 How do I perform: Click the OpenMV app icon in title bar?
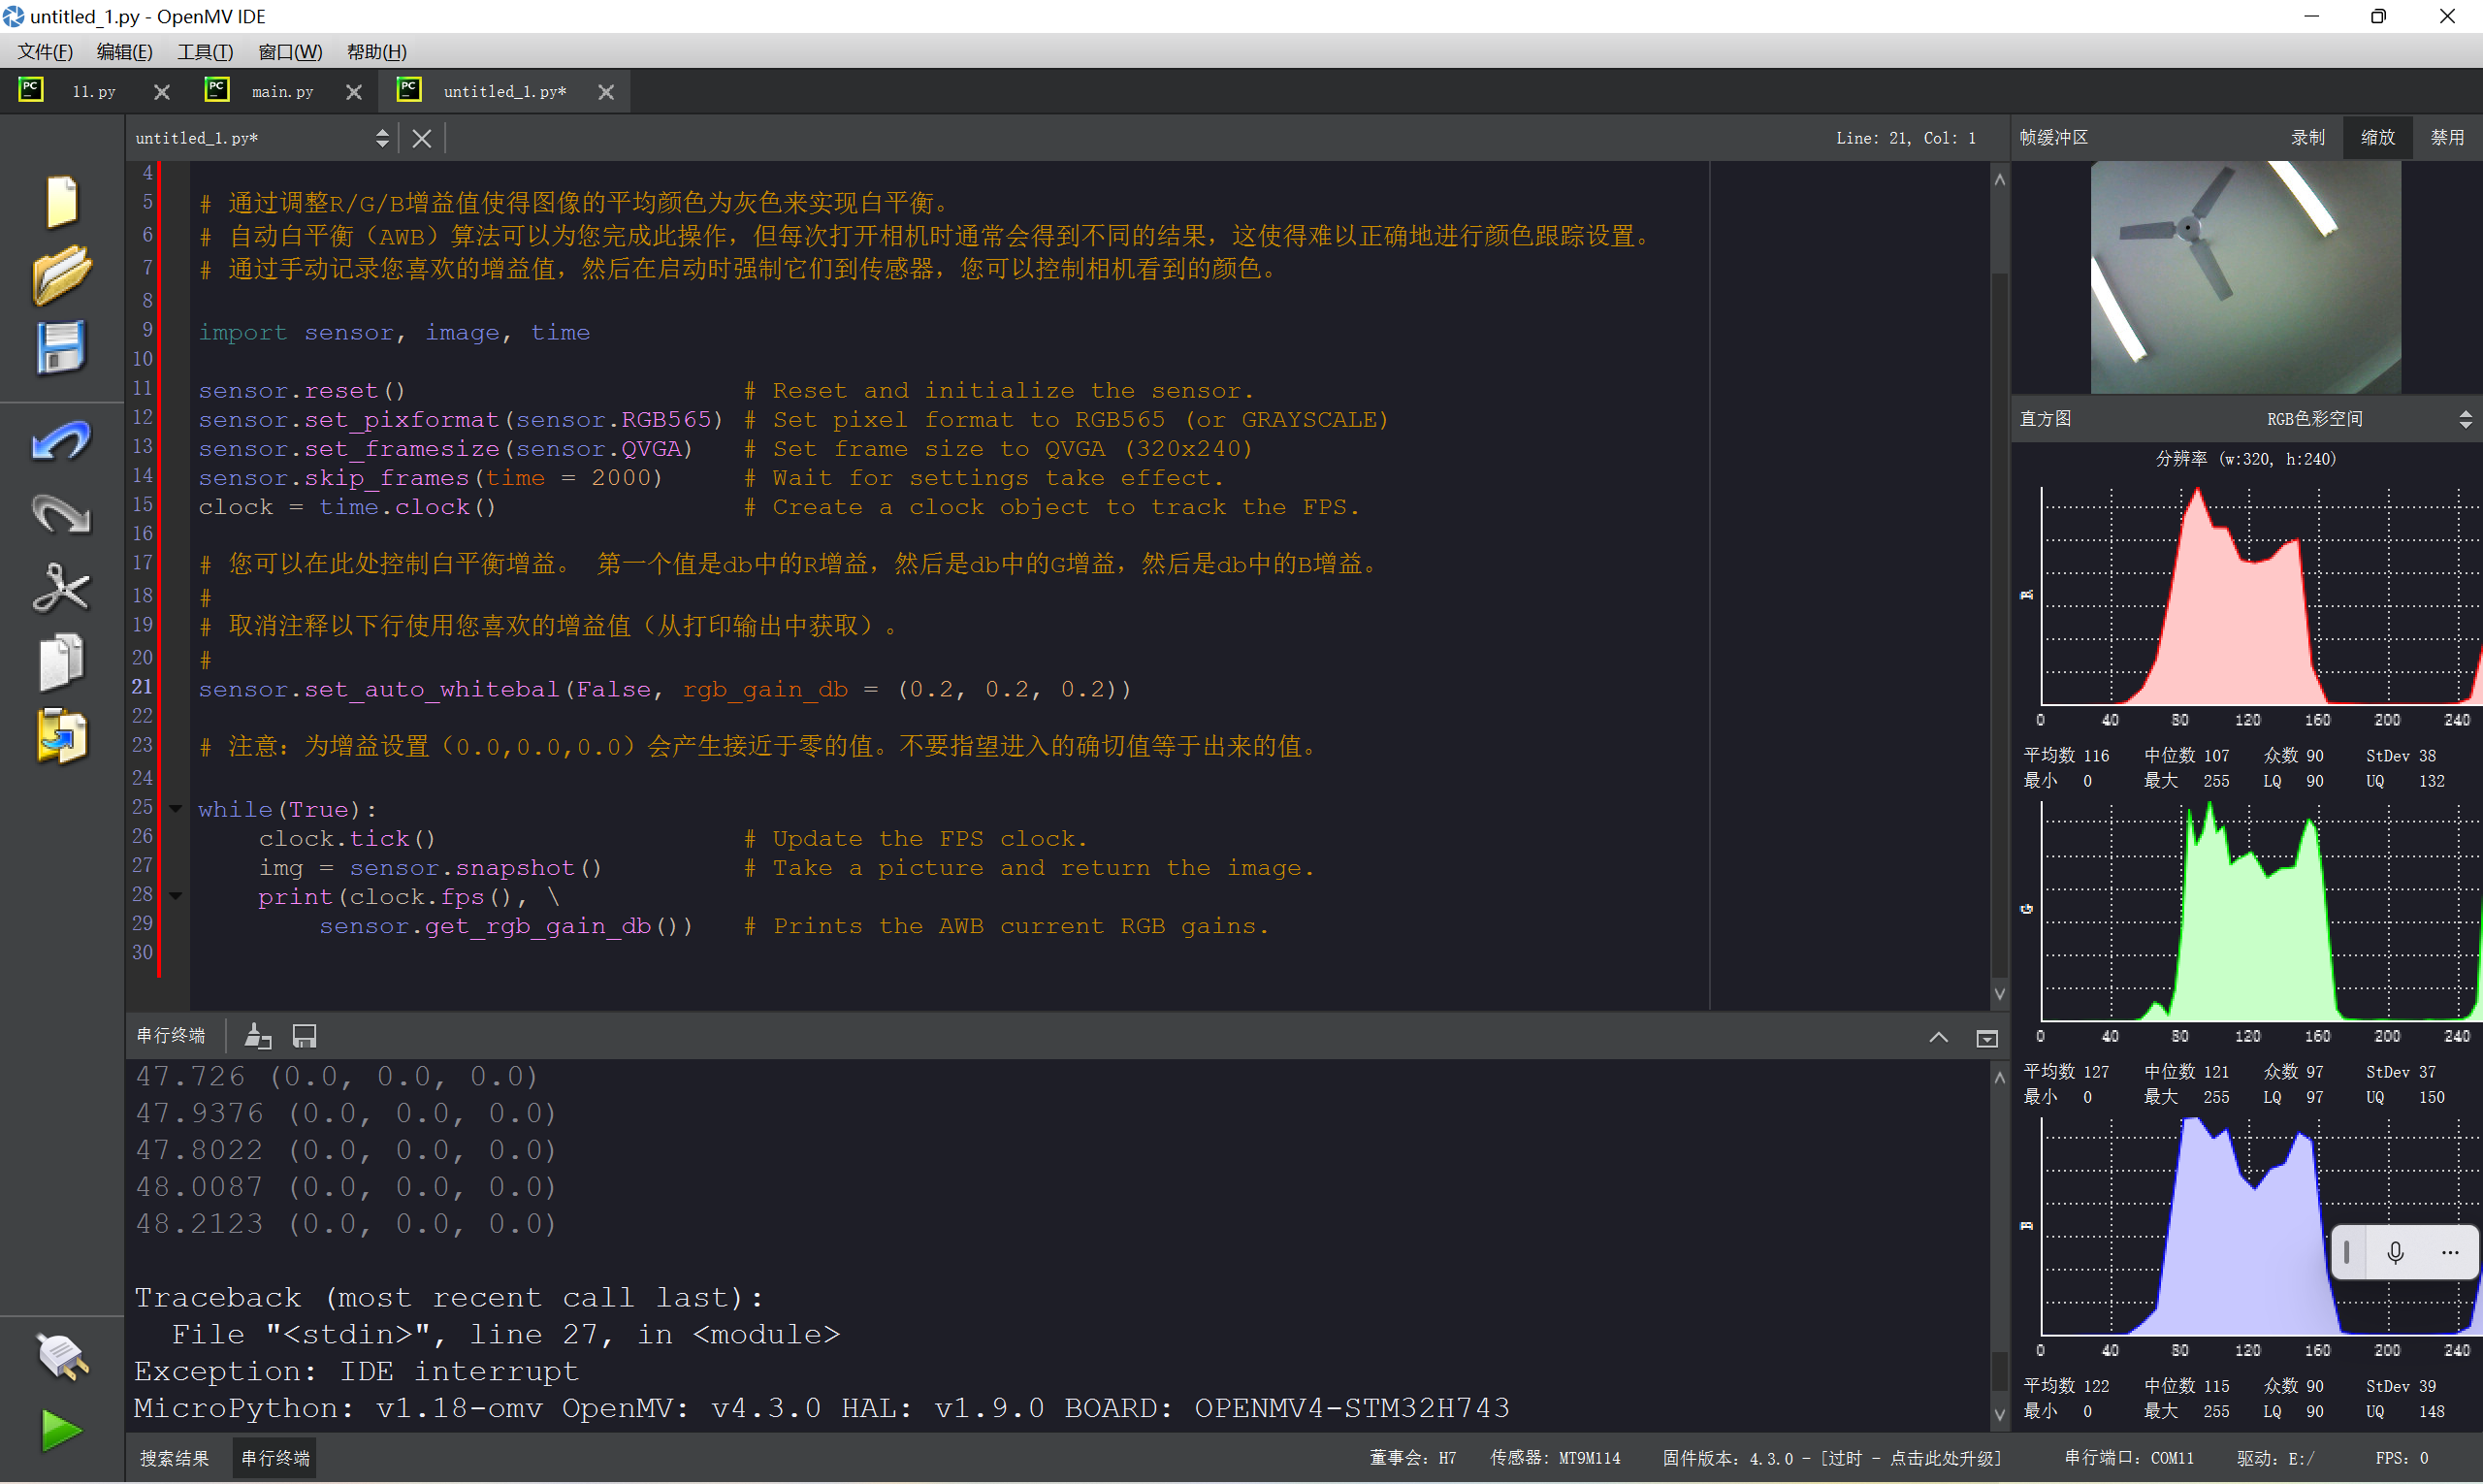click(x=13, y=16)
